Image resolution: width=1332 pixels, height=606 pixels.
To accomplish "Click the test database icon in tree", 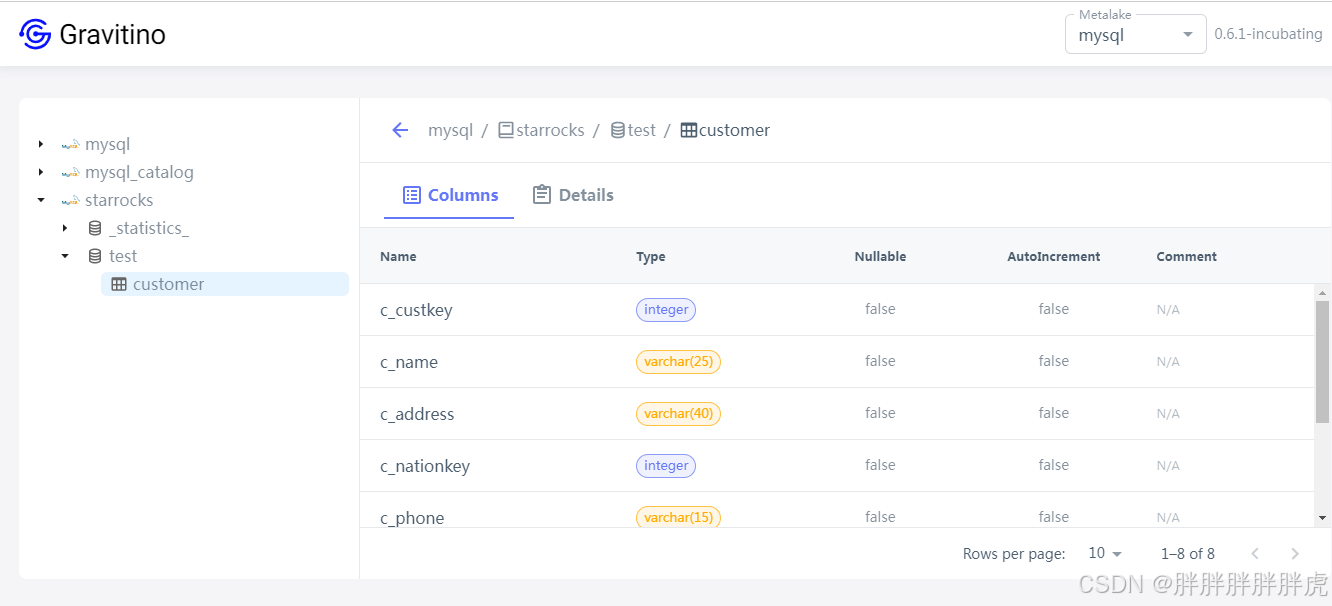I will (95, 256).
